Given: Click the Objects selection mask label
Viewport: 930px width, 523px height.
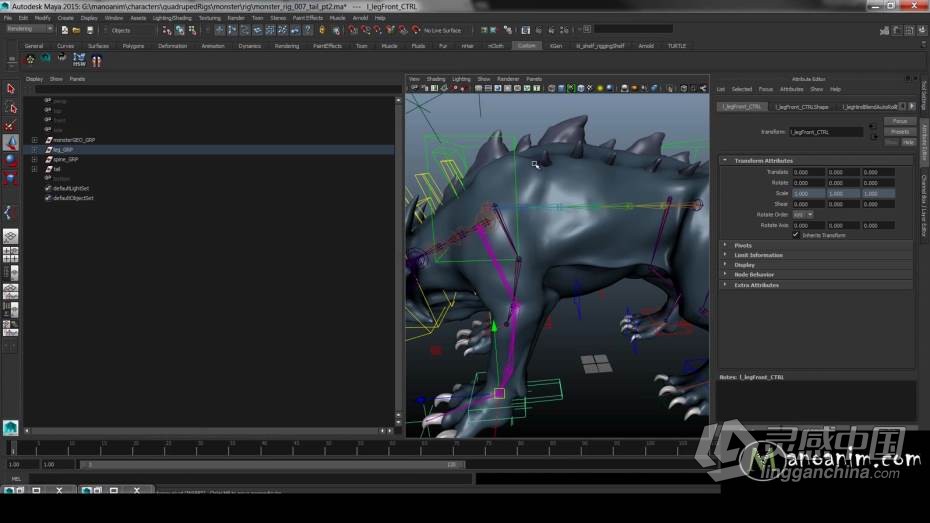Looking at the screenshot, I should (120, 30).
